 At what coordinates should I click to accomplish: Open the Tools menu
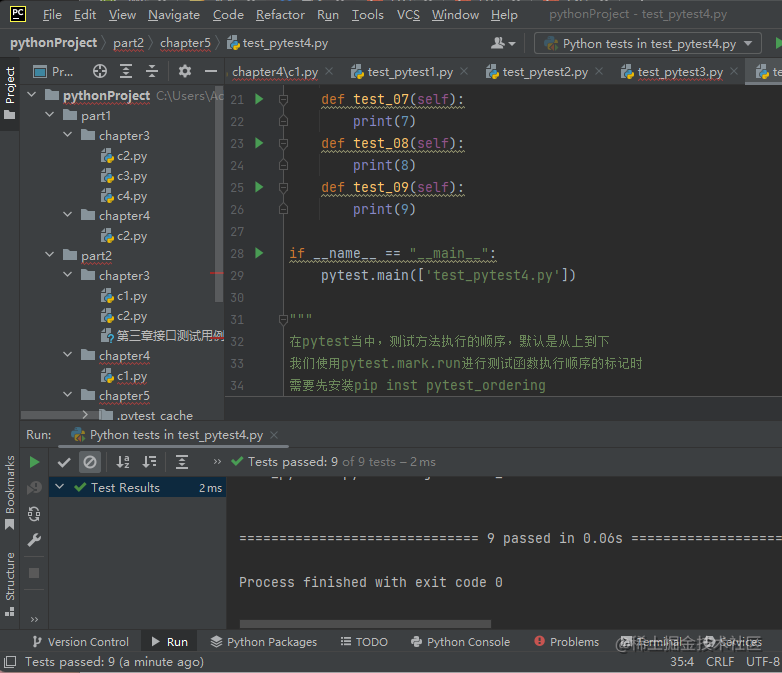pos(368,15)
